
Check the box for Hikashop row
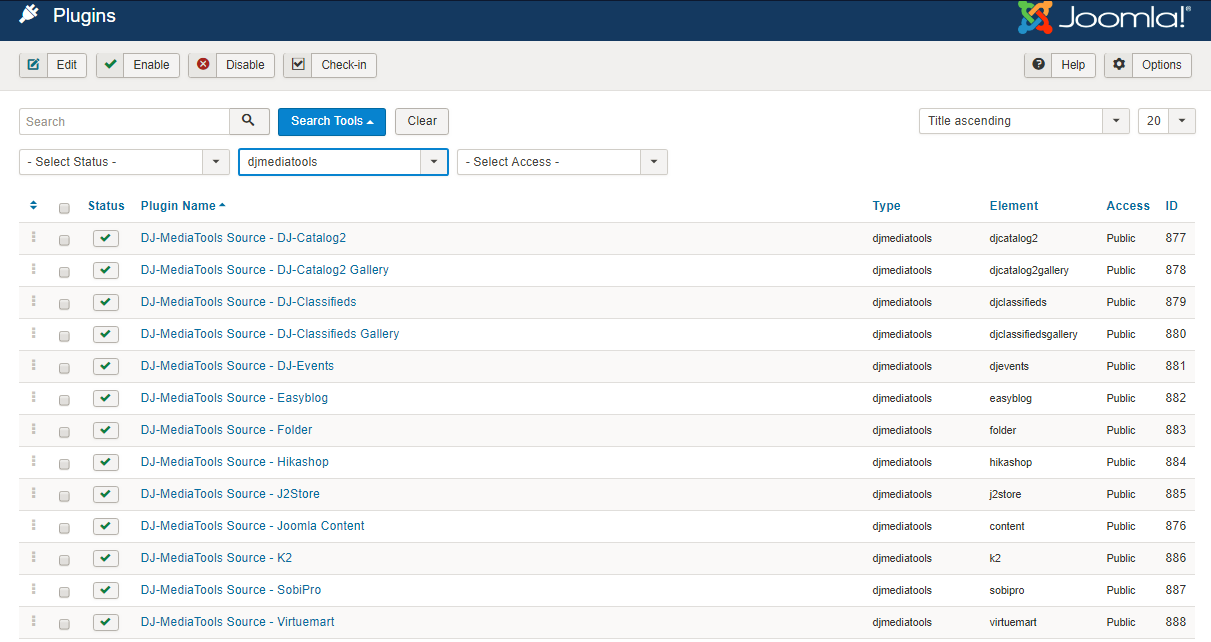pos(64,464)
